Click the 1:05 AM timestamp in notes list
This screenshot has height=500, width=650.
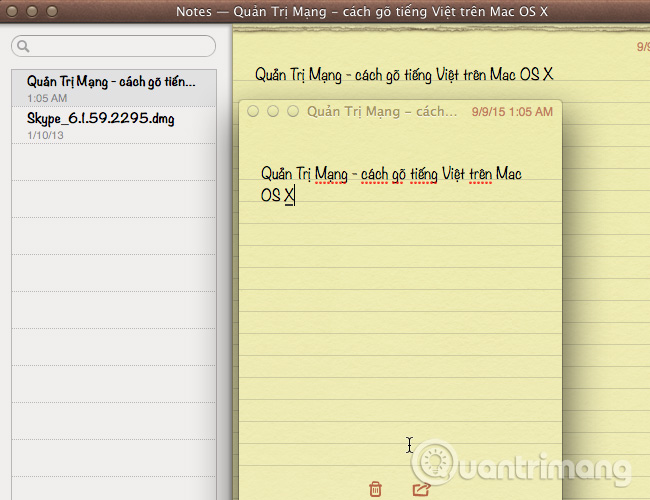[47, 98]
